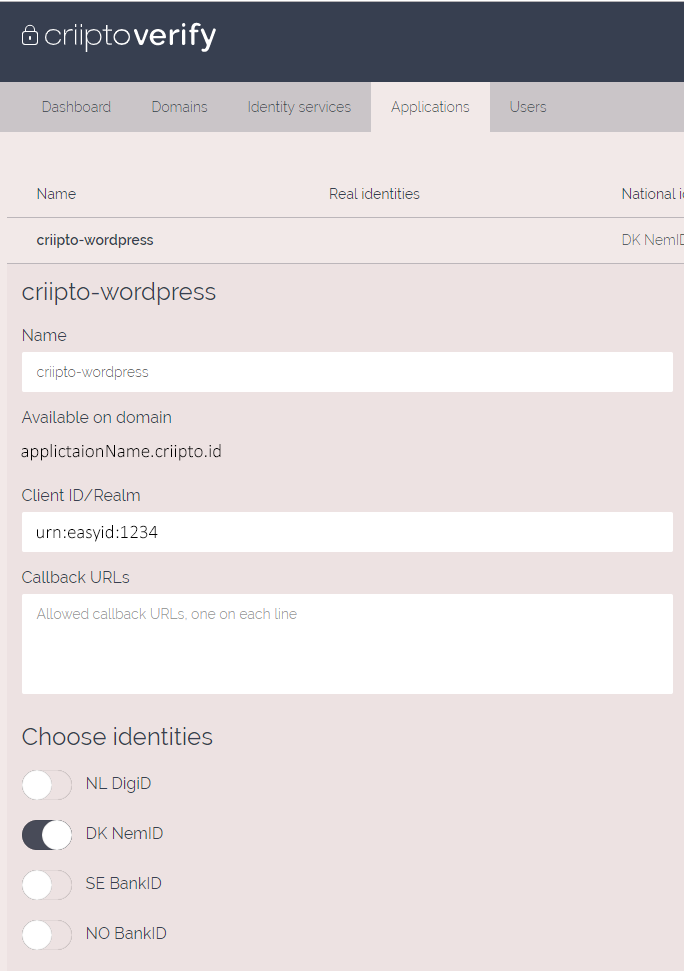This screenshot has width=684, height=971.
Task: Go to the Identity services tab
Action: pyautogui.click(x=299, y=107)
